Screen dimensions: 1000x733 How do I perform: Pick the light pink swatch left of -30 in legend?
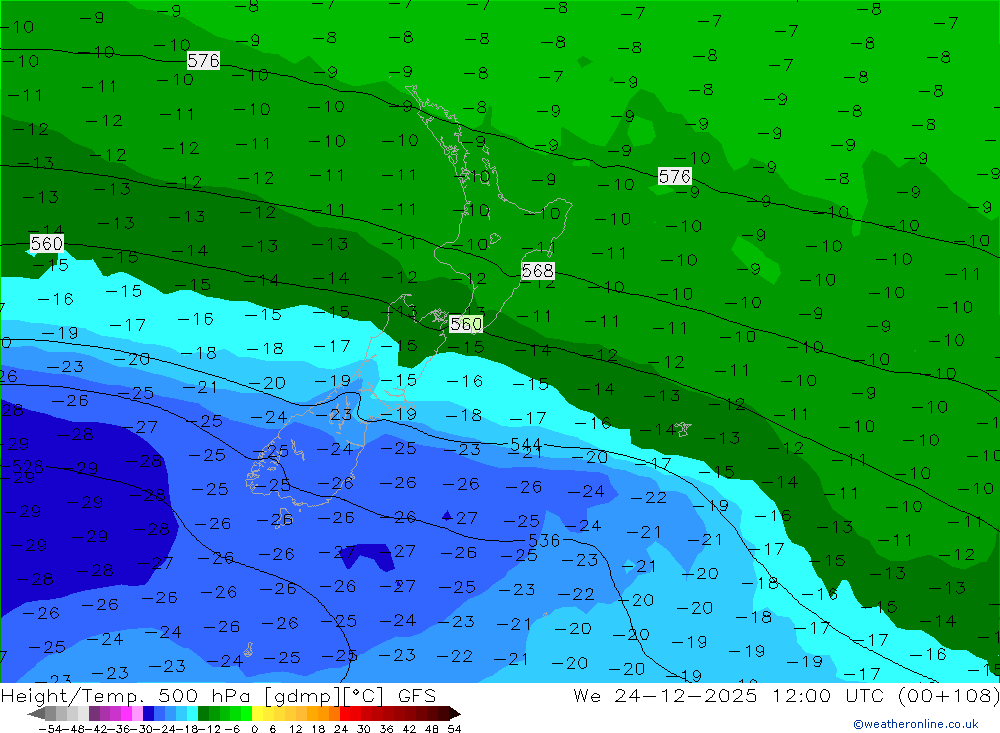point(137,714)
